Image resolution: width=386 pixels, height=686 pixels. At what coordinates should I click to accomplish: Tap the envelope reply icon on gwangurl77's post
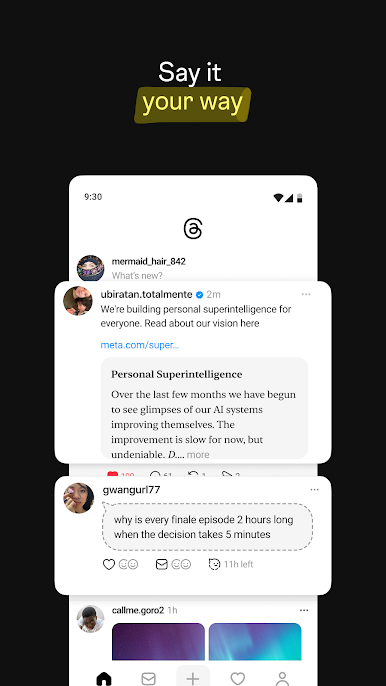161,564
